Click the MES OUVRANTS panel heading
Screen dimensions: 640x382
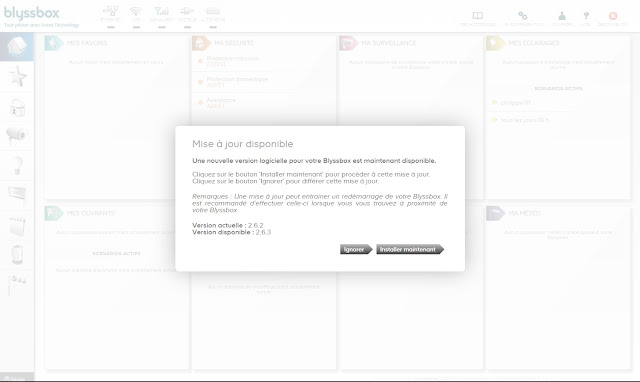(x=91, y=213)
